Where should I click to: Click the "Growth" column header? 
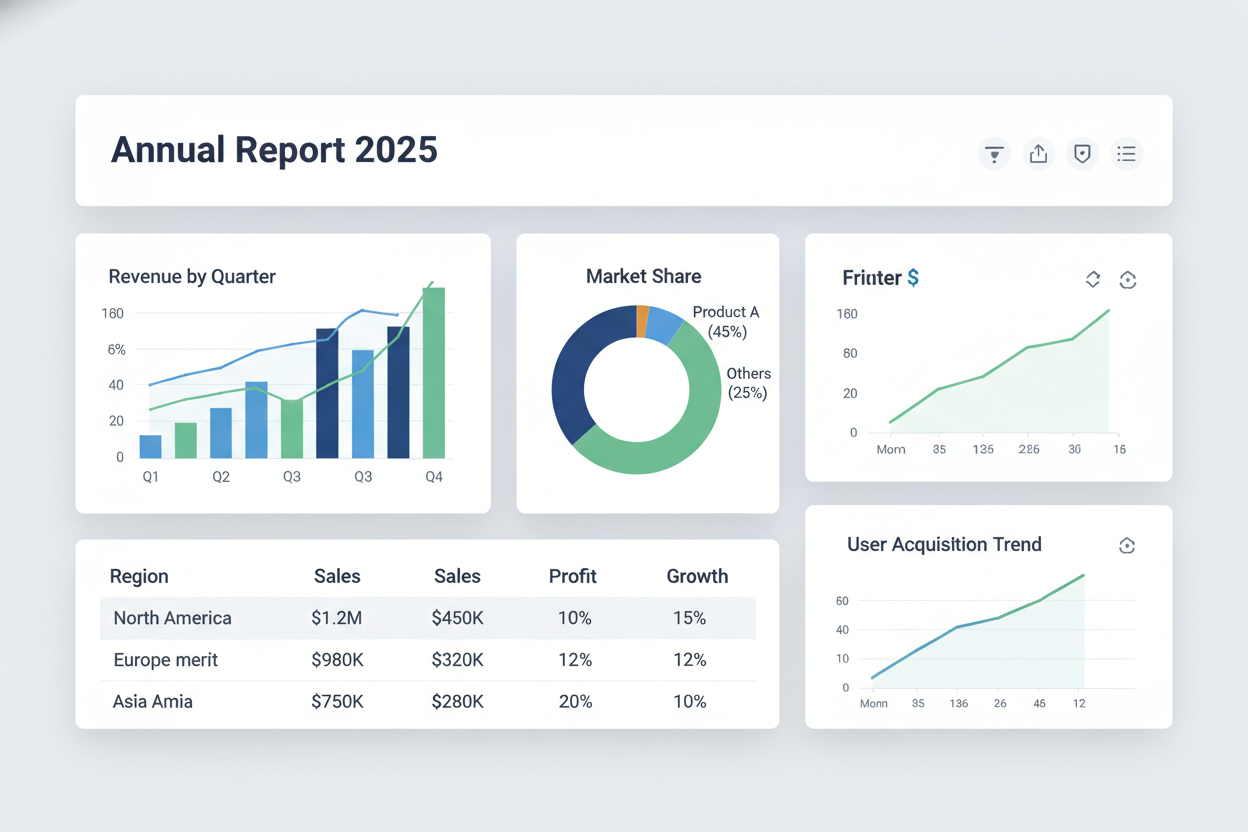pyautogui.click(x=697, y=576)
